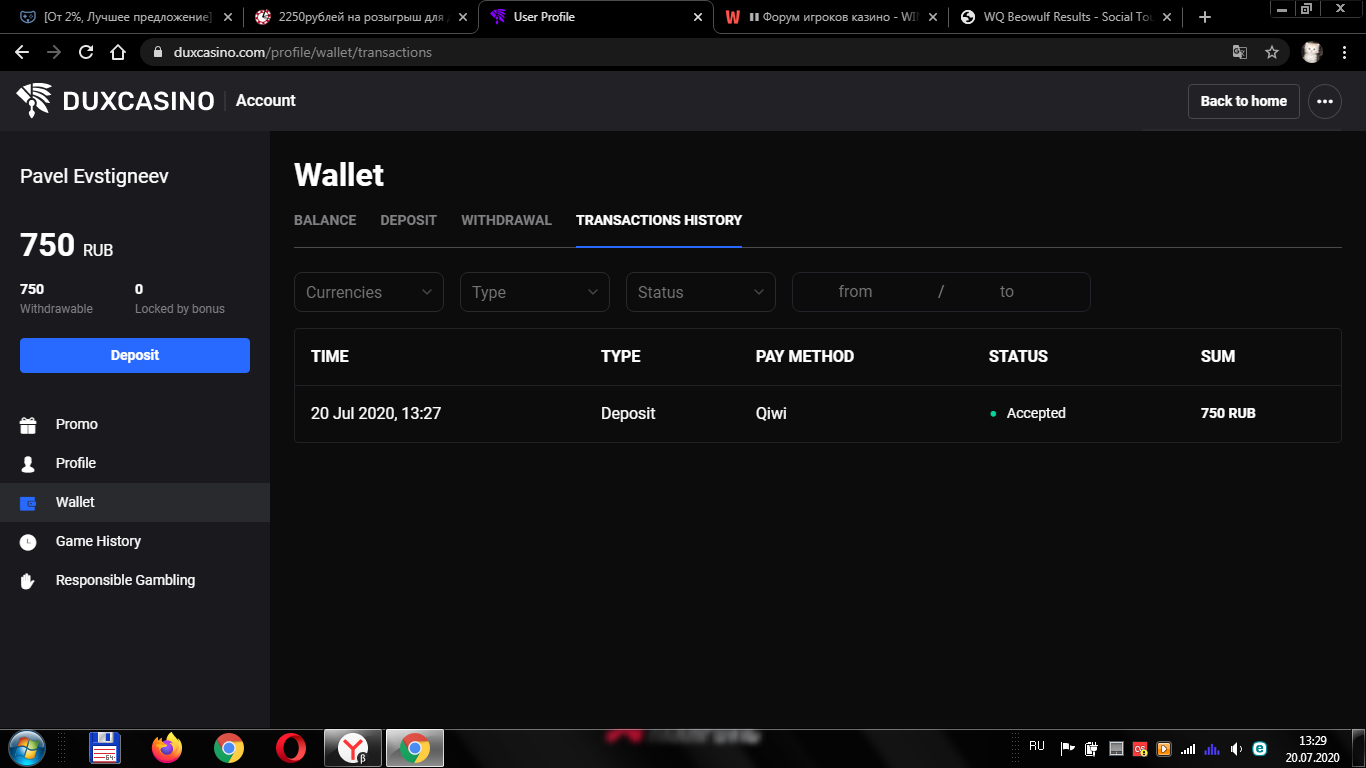The height and width of the screenshot is (768, 1366).
Task: Expand the Type filter dropdown
Action: pyautogui.click(x=534, y=292)
